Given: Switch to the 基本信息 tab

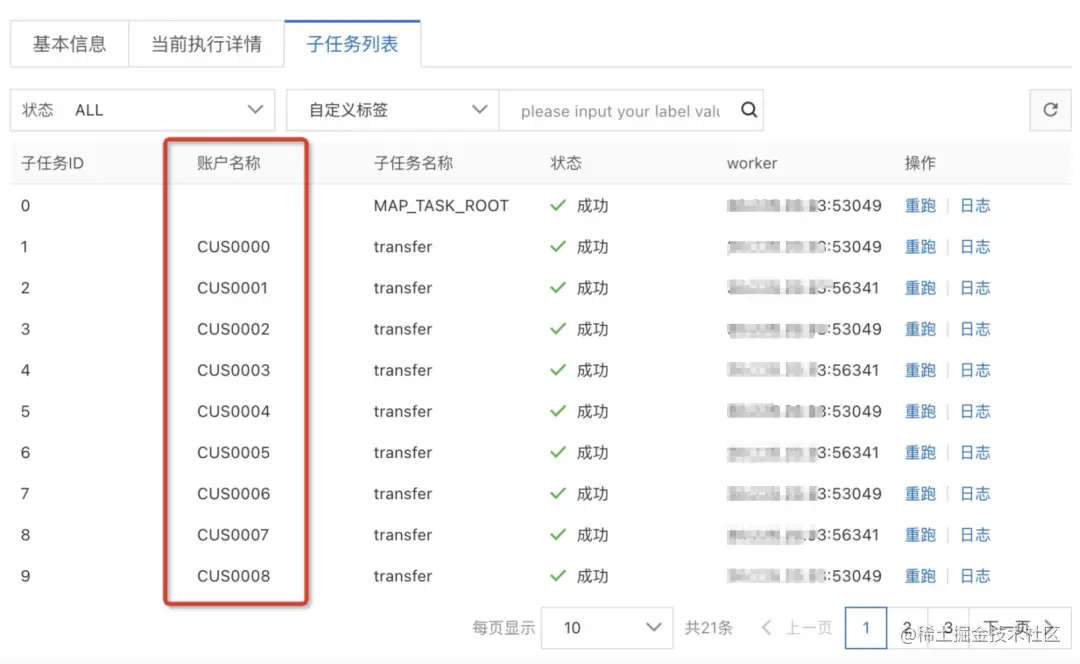Looking at the screenshot, I should [70, 44].
